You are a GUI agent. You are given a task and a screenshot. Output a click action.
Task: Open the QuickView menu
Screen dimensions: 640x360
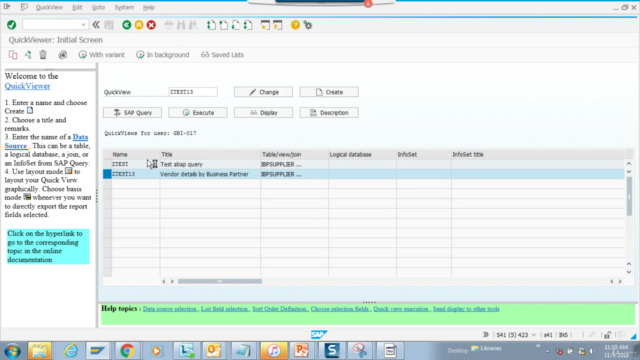pyautogui.click(x=49, y=7)
